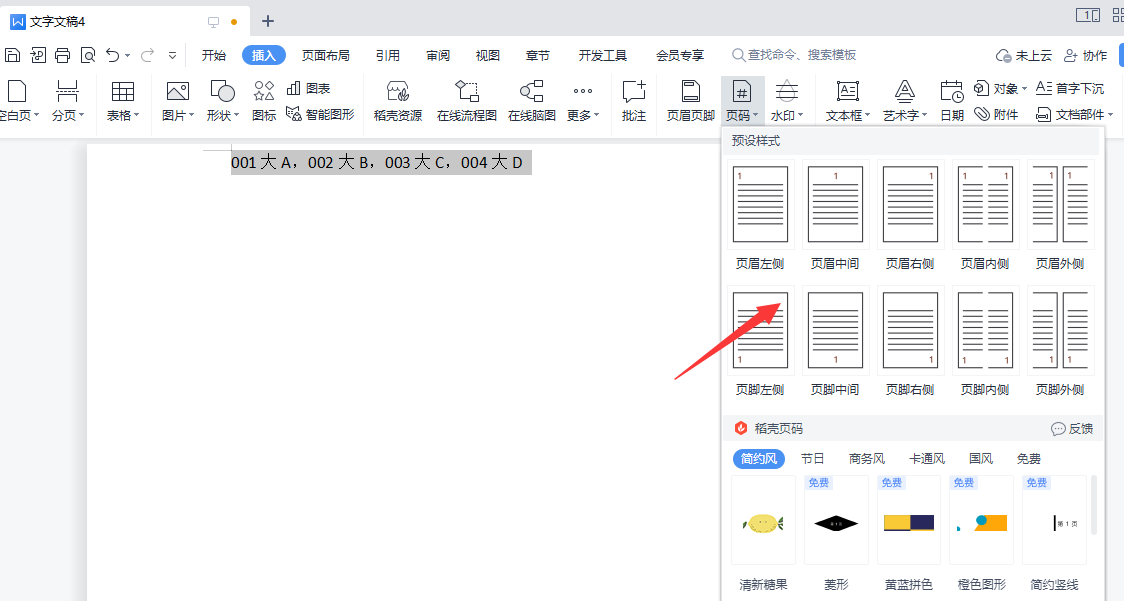Launch 在线流程图 flowchart tool
Image resolution: width=1124 pixels, height=601 pixels.
pos(467,101)
